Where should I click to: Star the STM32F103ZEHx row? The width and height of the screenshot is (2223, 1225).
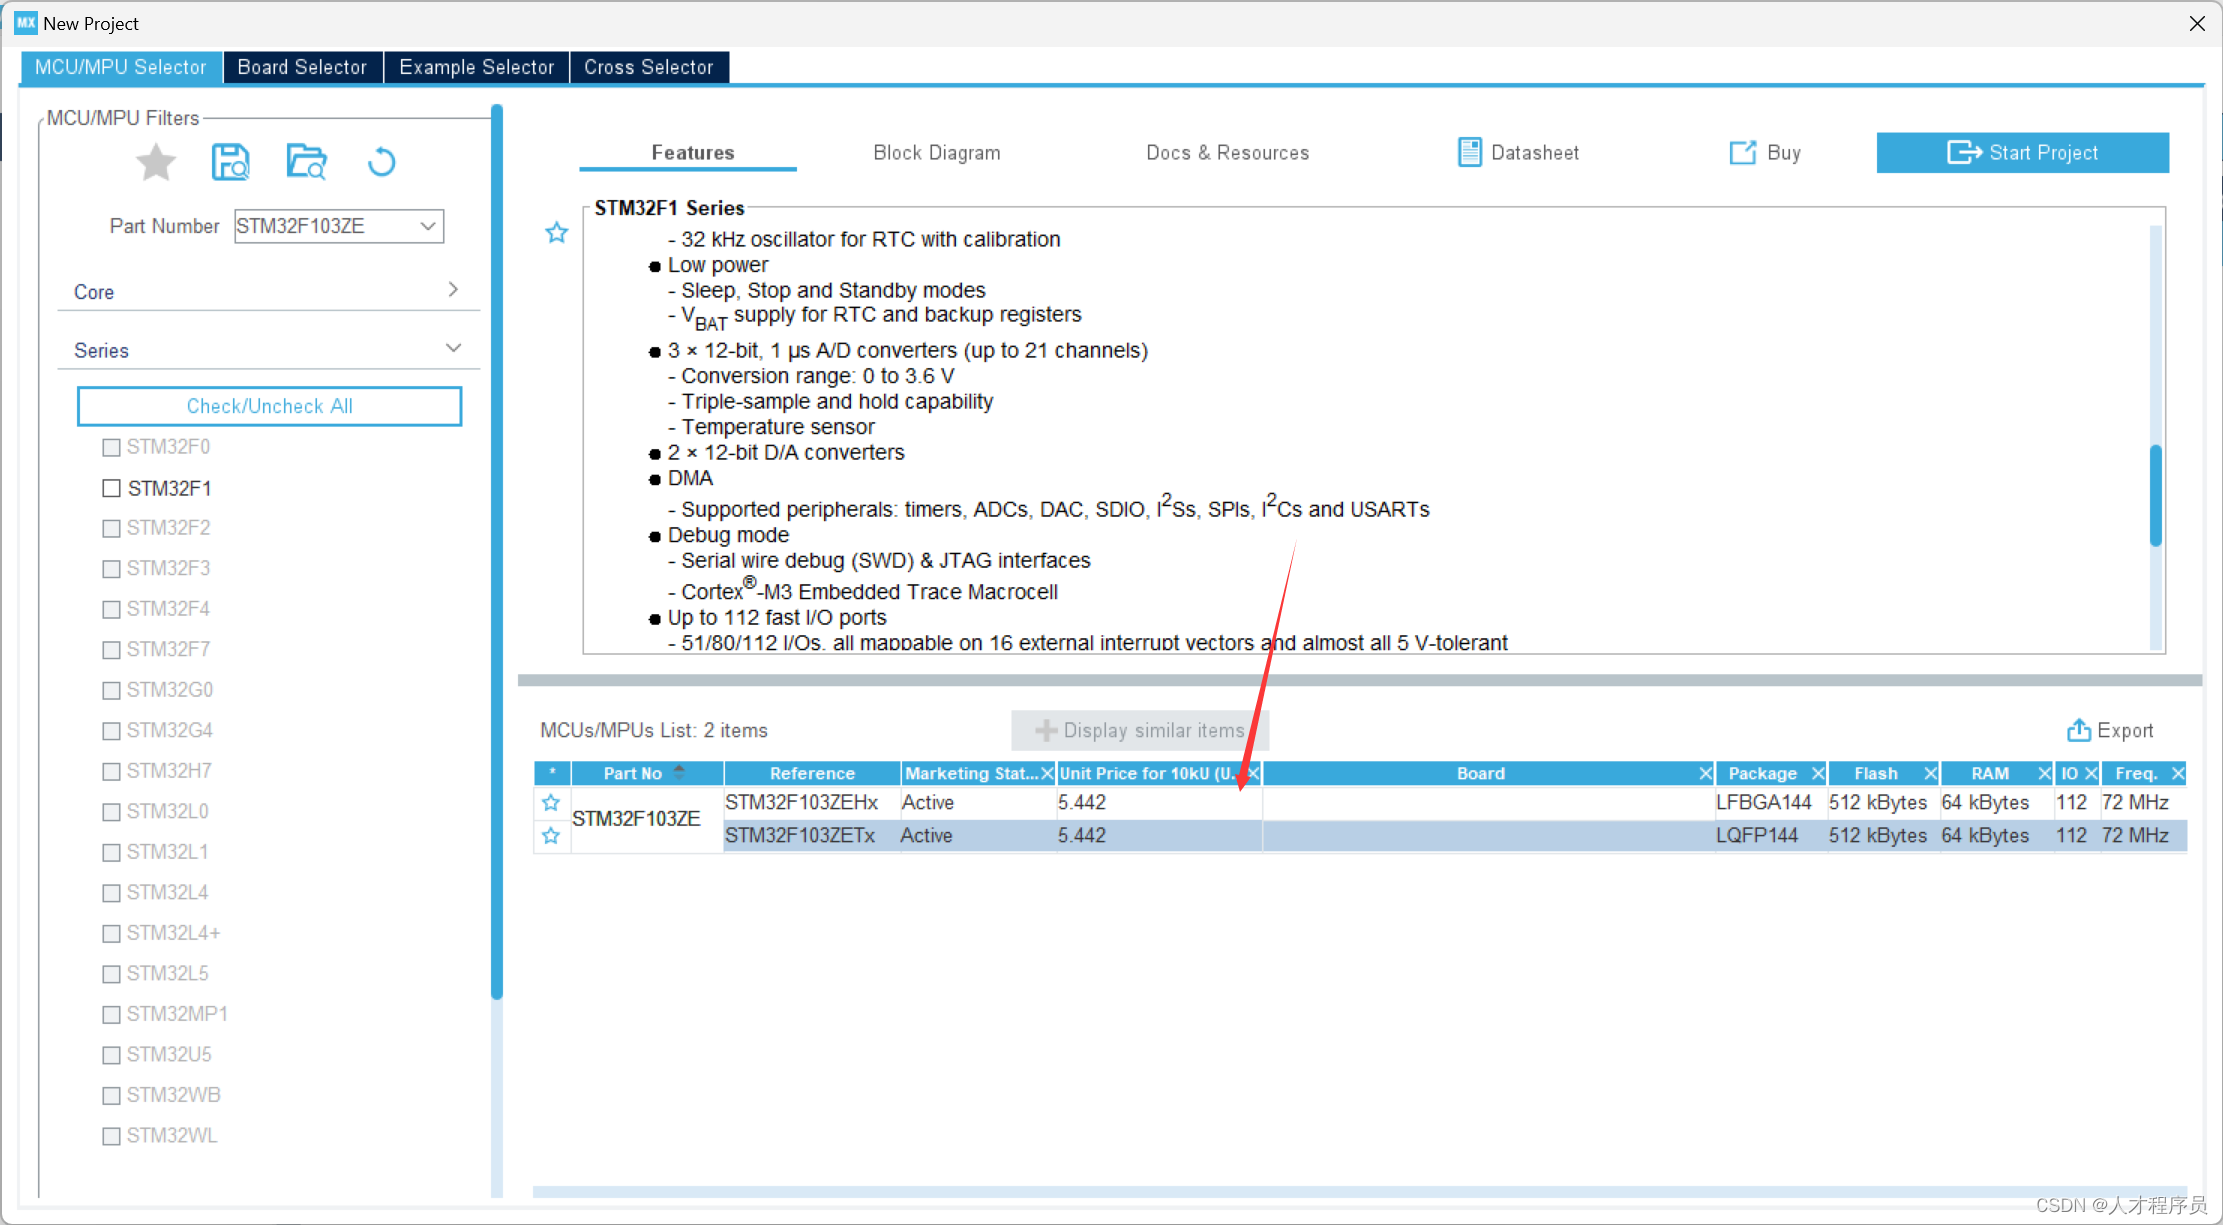coord(551,803)
